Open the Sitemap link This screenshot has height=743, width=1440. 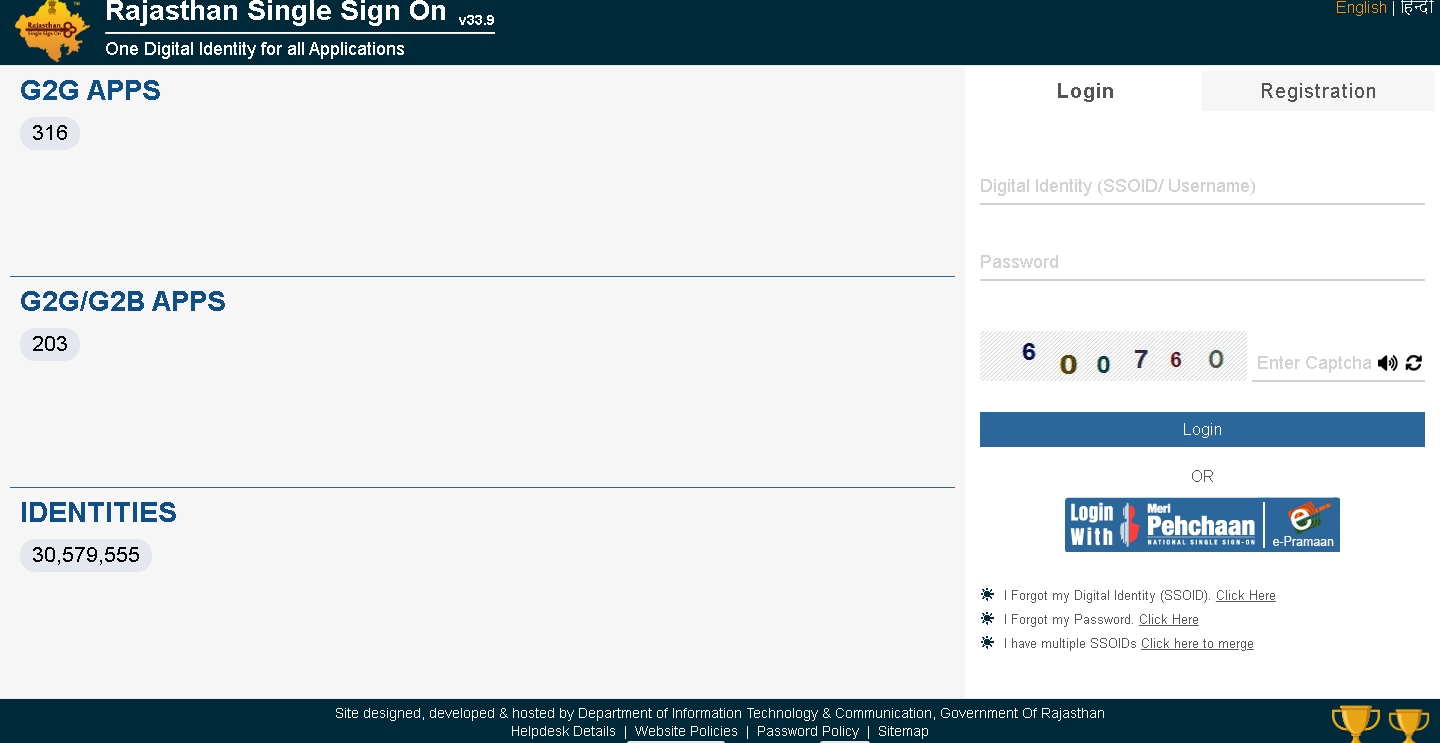[903, 731]
